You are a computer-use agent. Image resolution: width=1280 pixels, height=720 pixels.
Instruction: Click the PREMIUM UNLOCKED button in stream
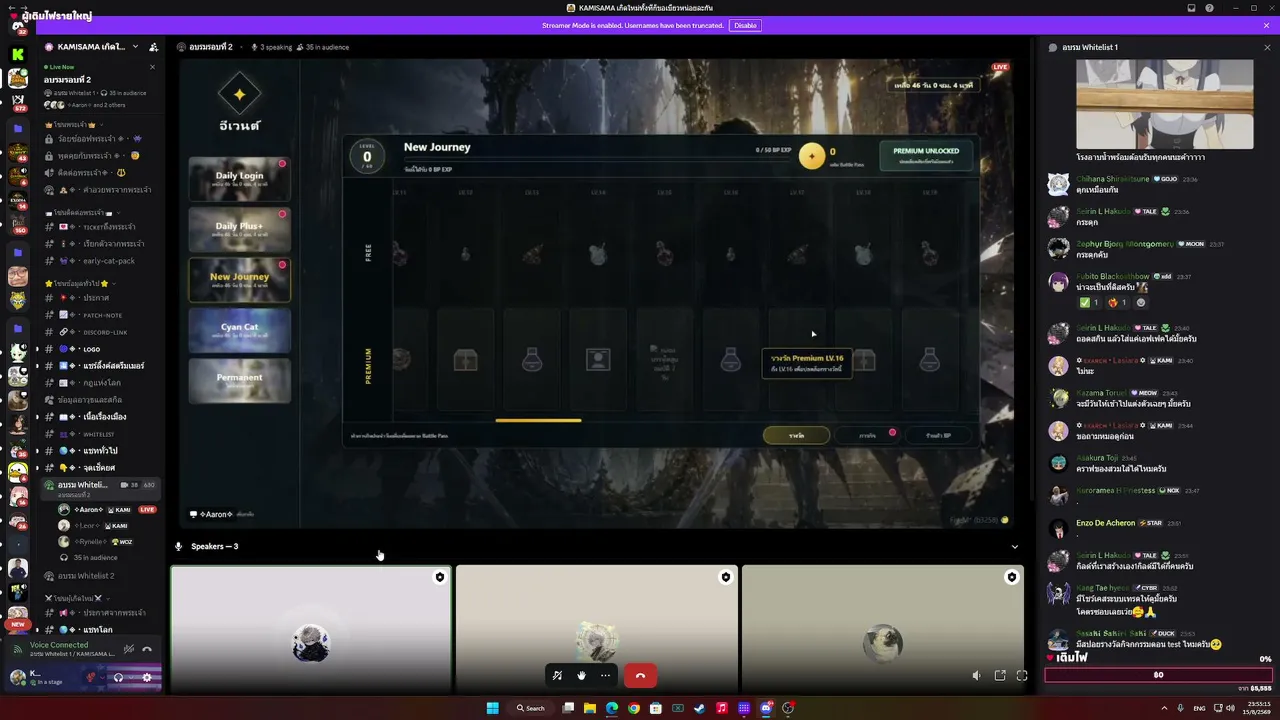coord(926,155)
